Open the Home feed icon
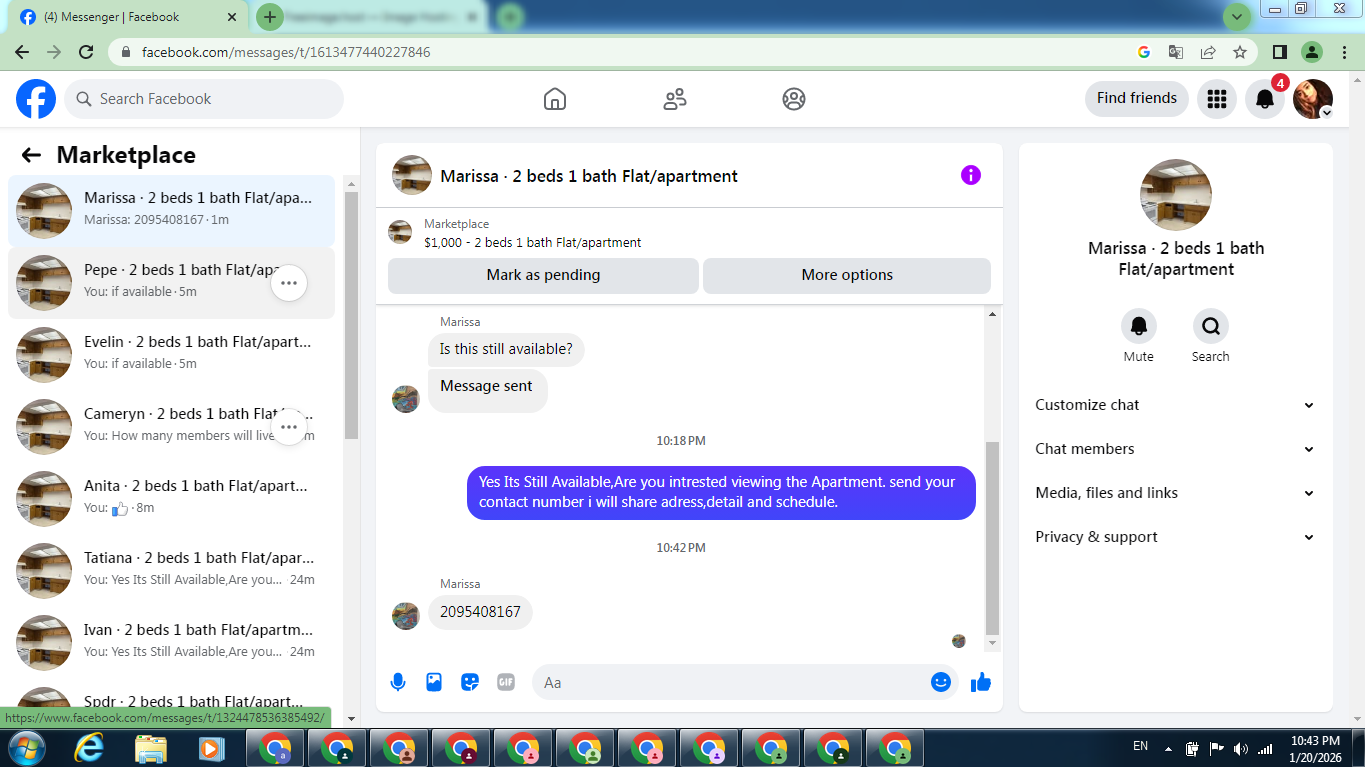The height and width of the screenshot is (767, 1365). point(555,99)
